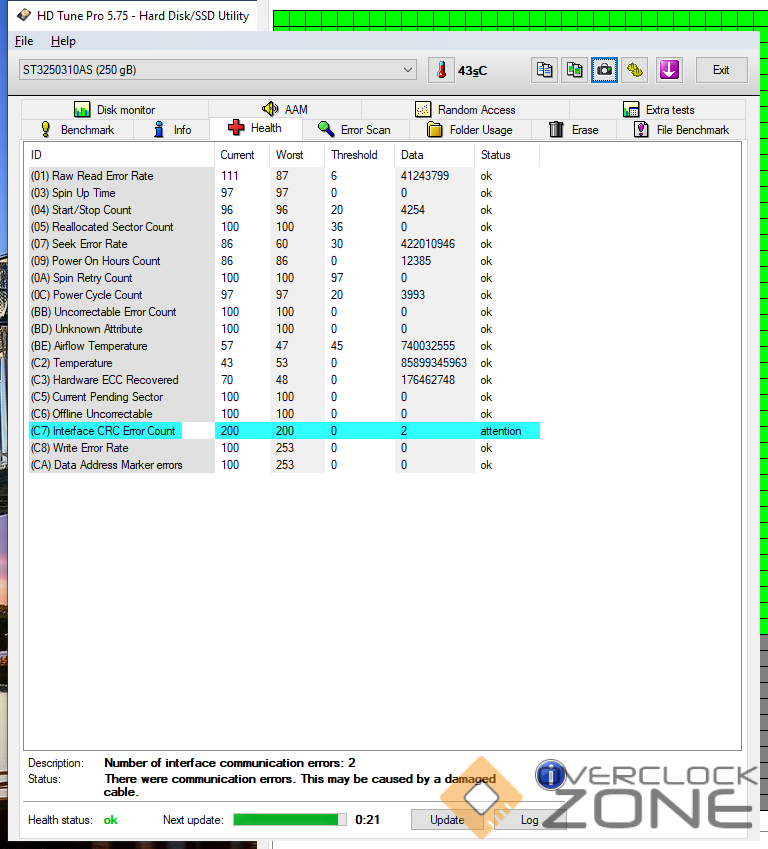Click the ID column header
768x849 pixels.
click(119, 155)
